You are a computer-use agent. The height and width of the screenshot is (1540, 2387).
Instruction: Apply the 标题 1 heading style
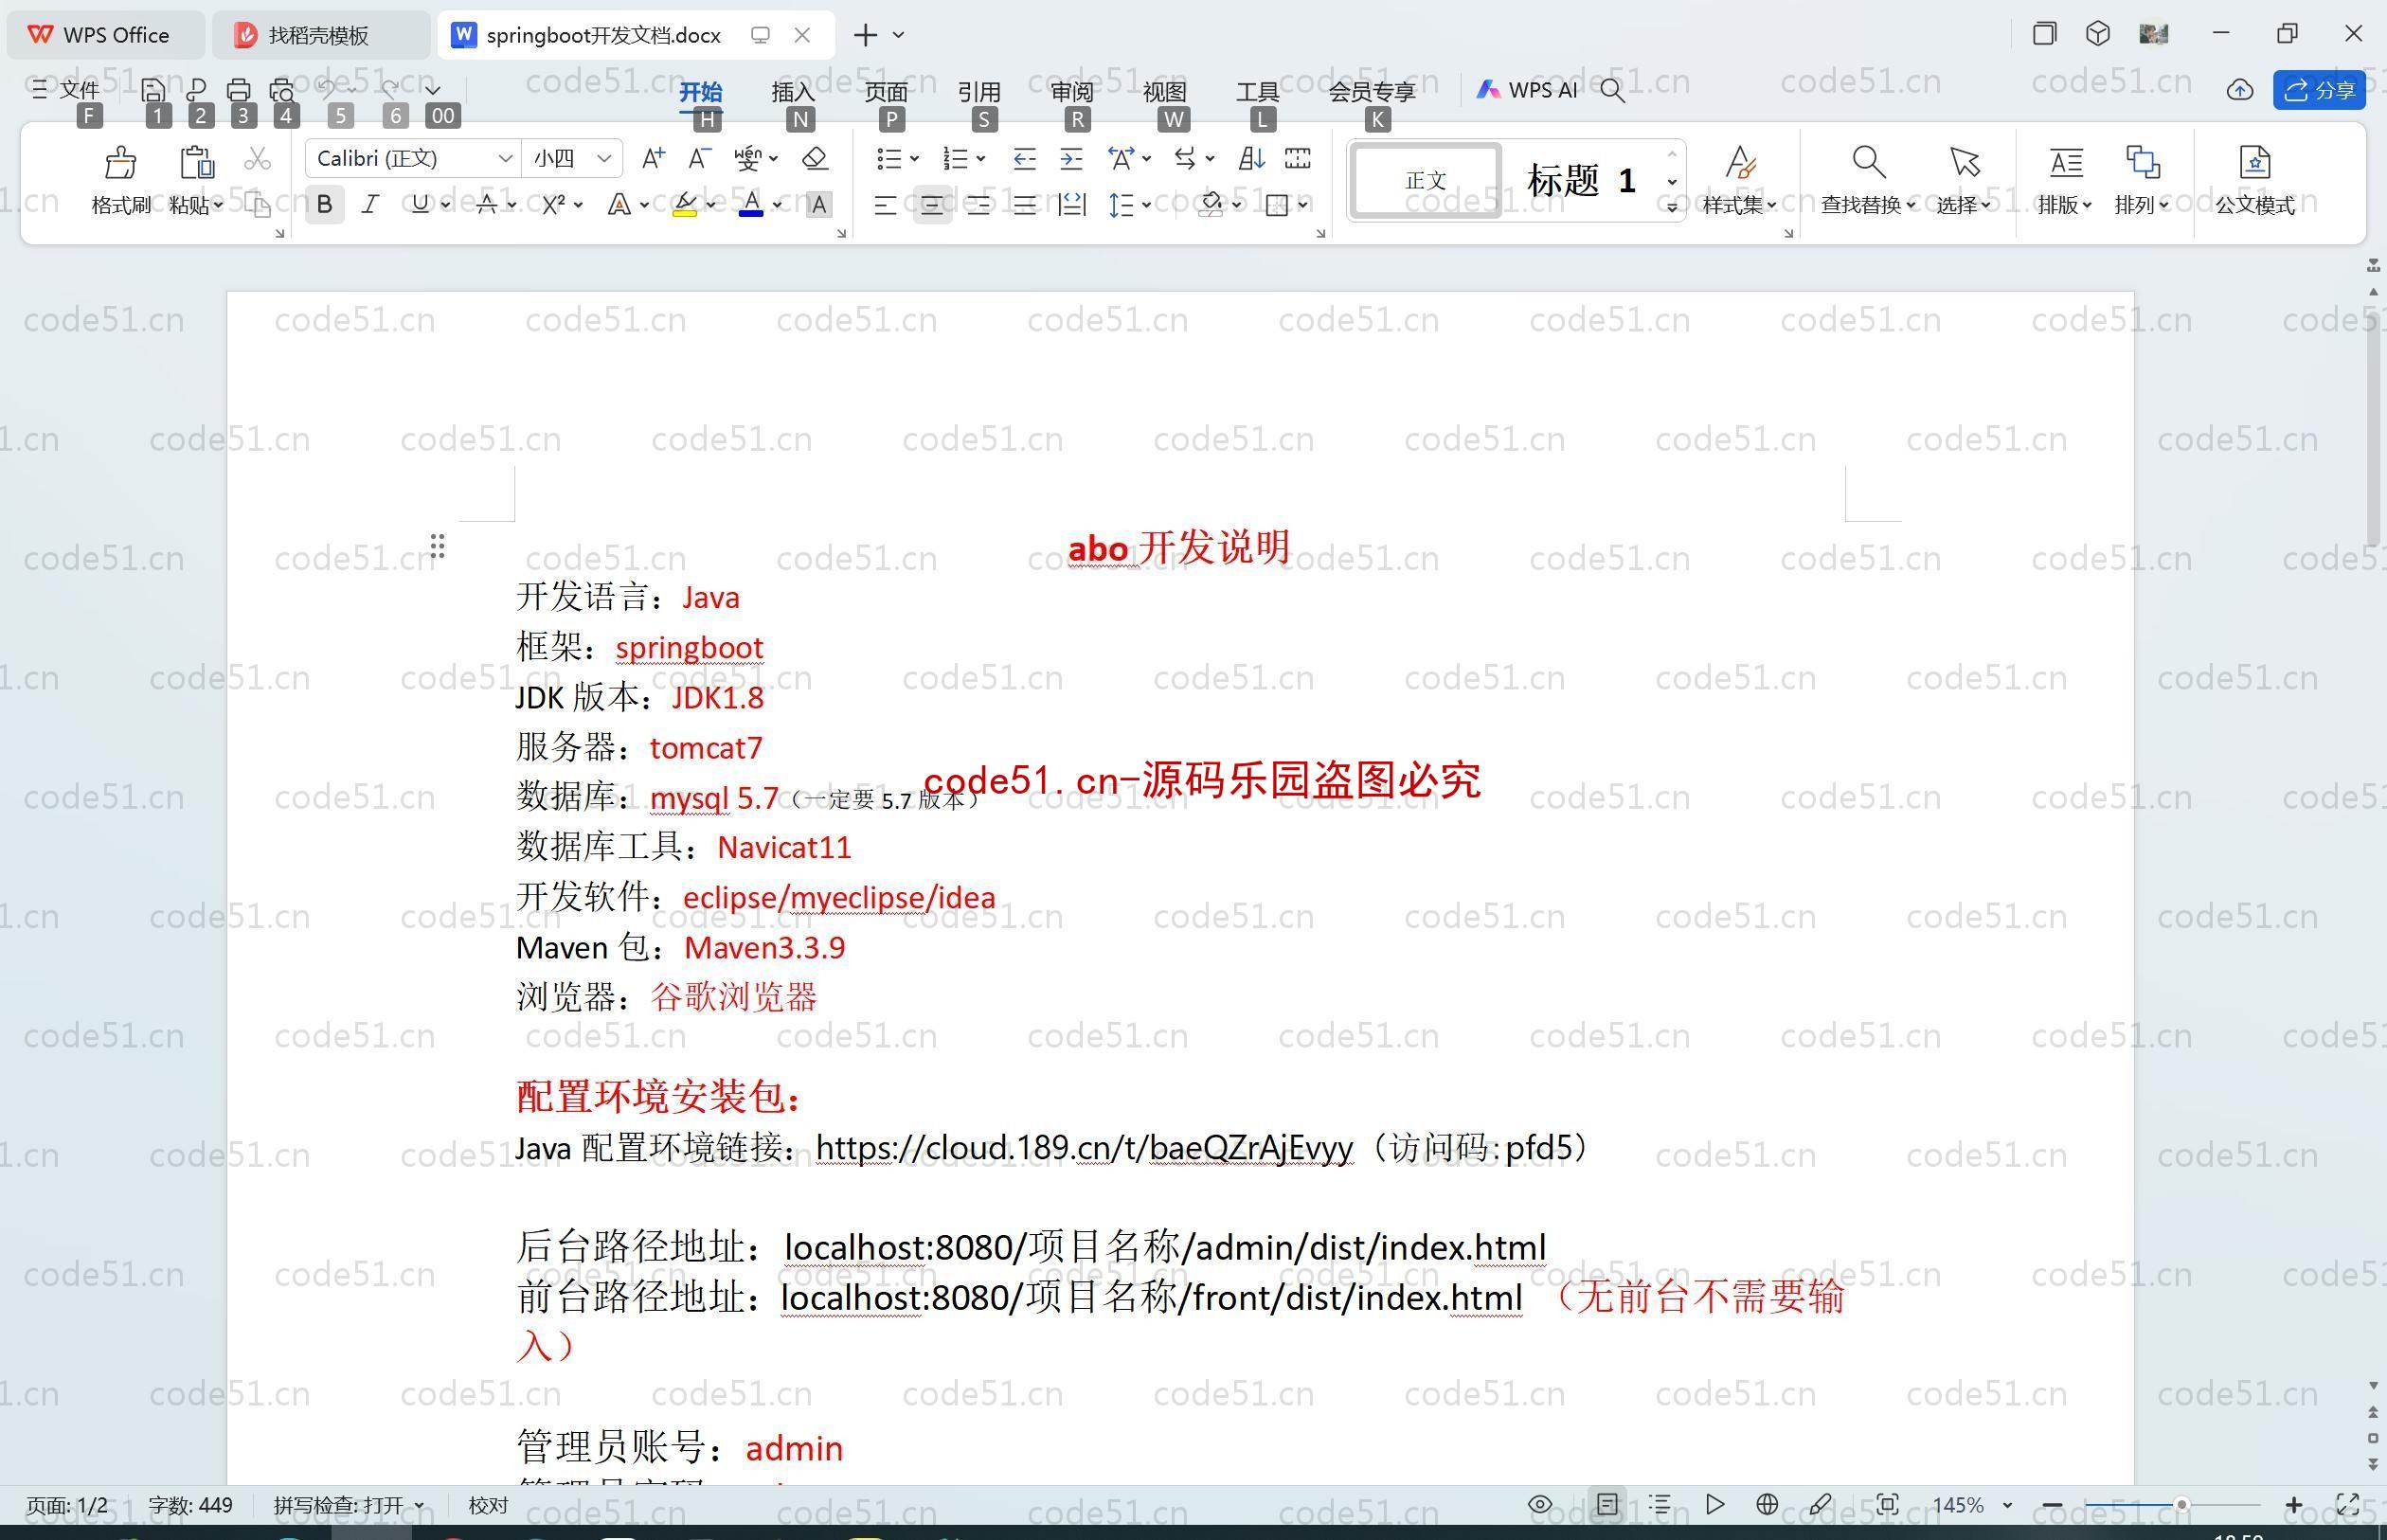coord(1581,181)
